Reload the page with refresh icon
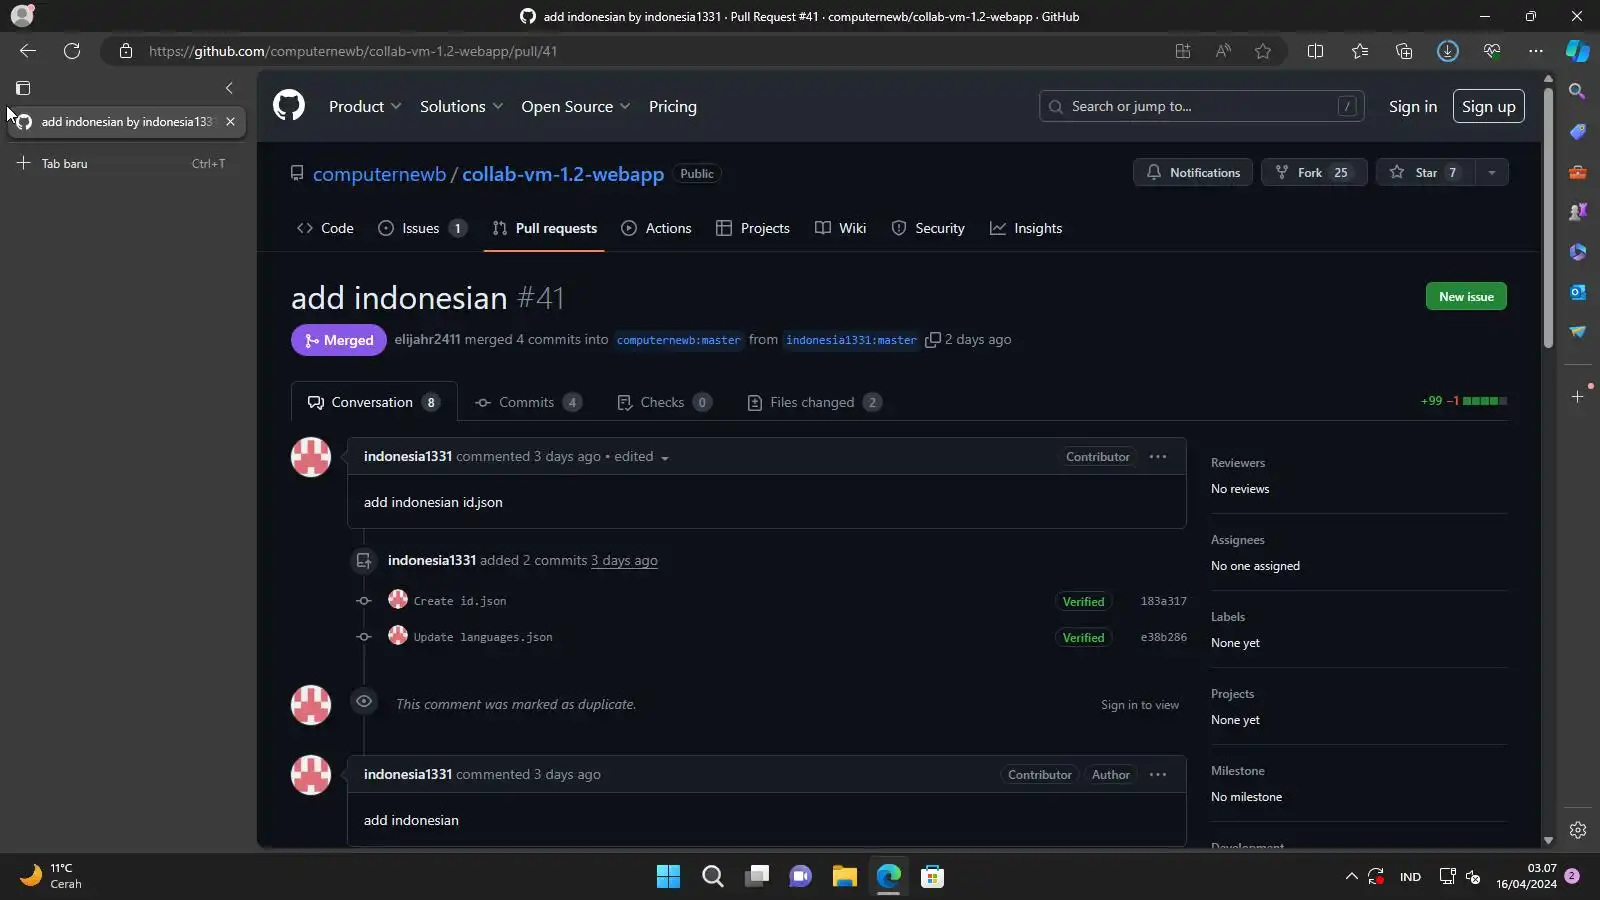This screenshot has height=900, width=1600. tap(72, 51)
